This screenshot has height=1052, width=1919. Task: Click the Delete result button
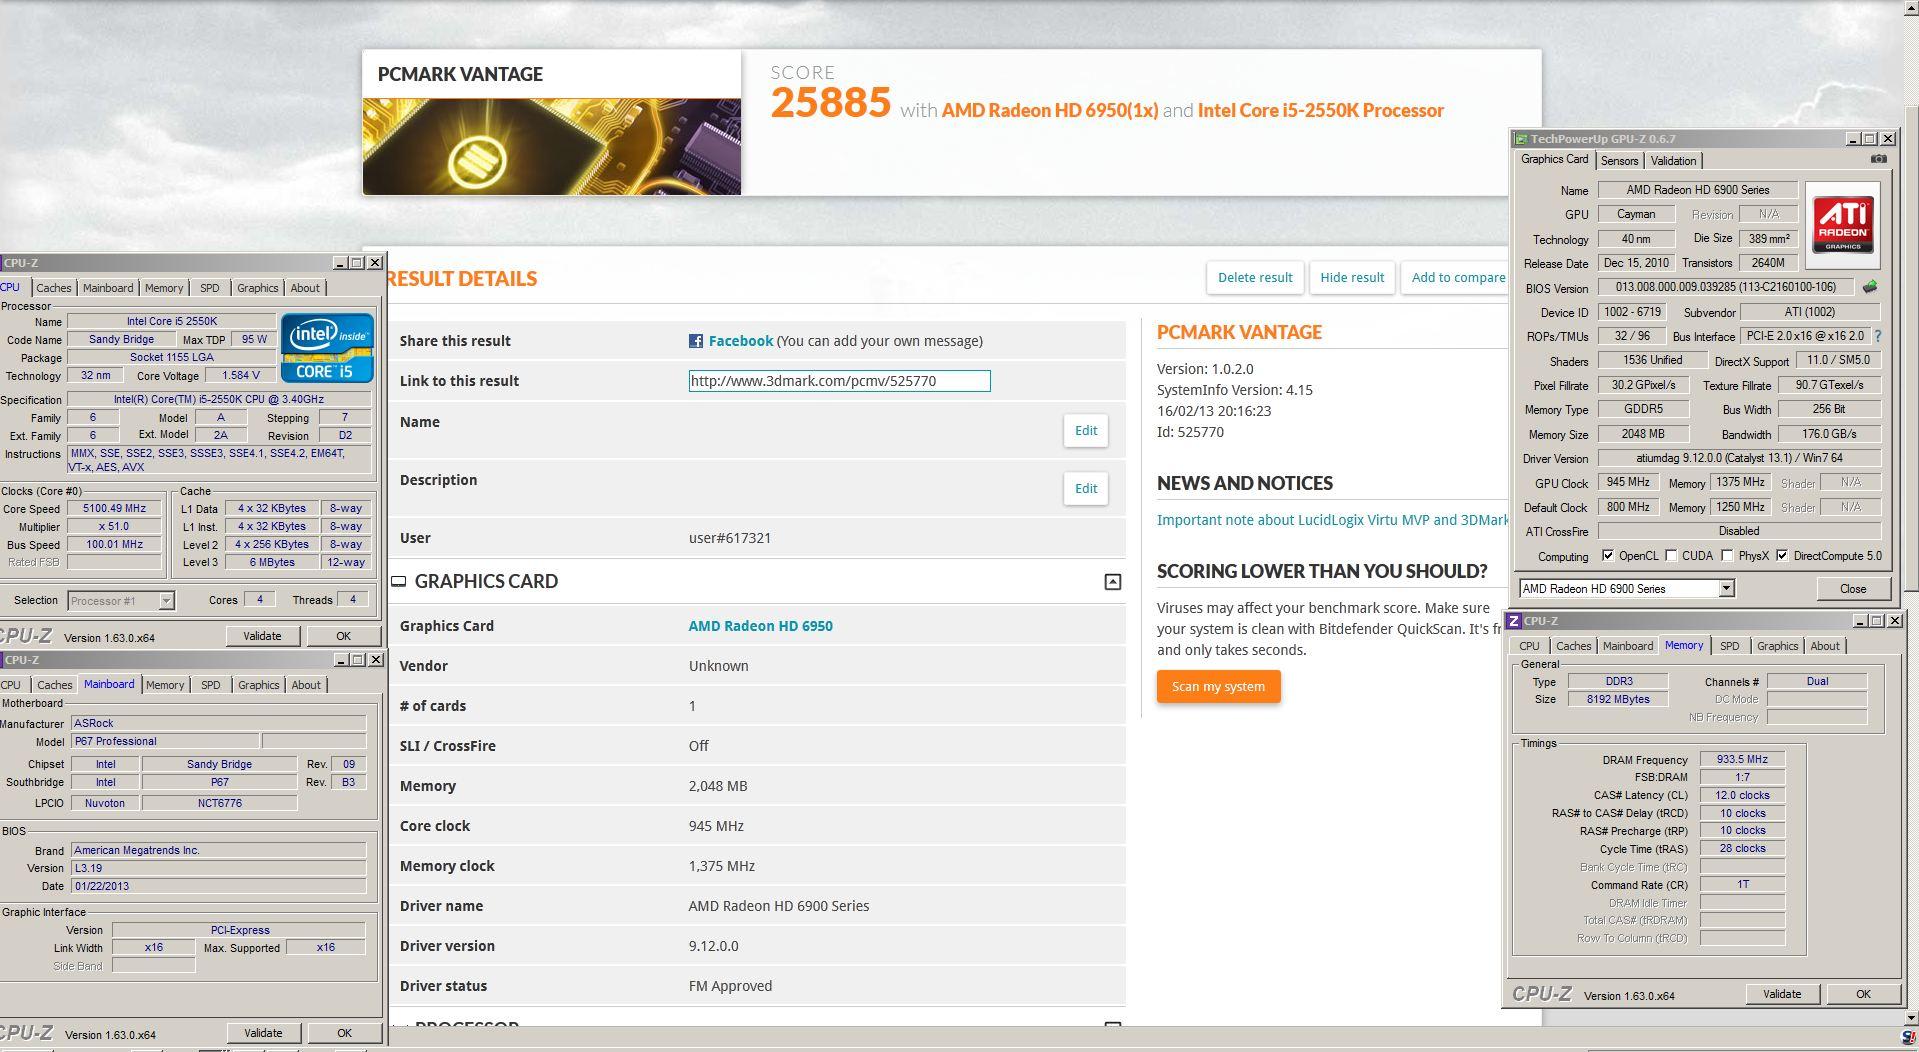(1255, 278)
